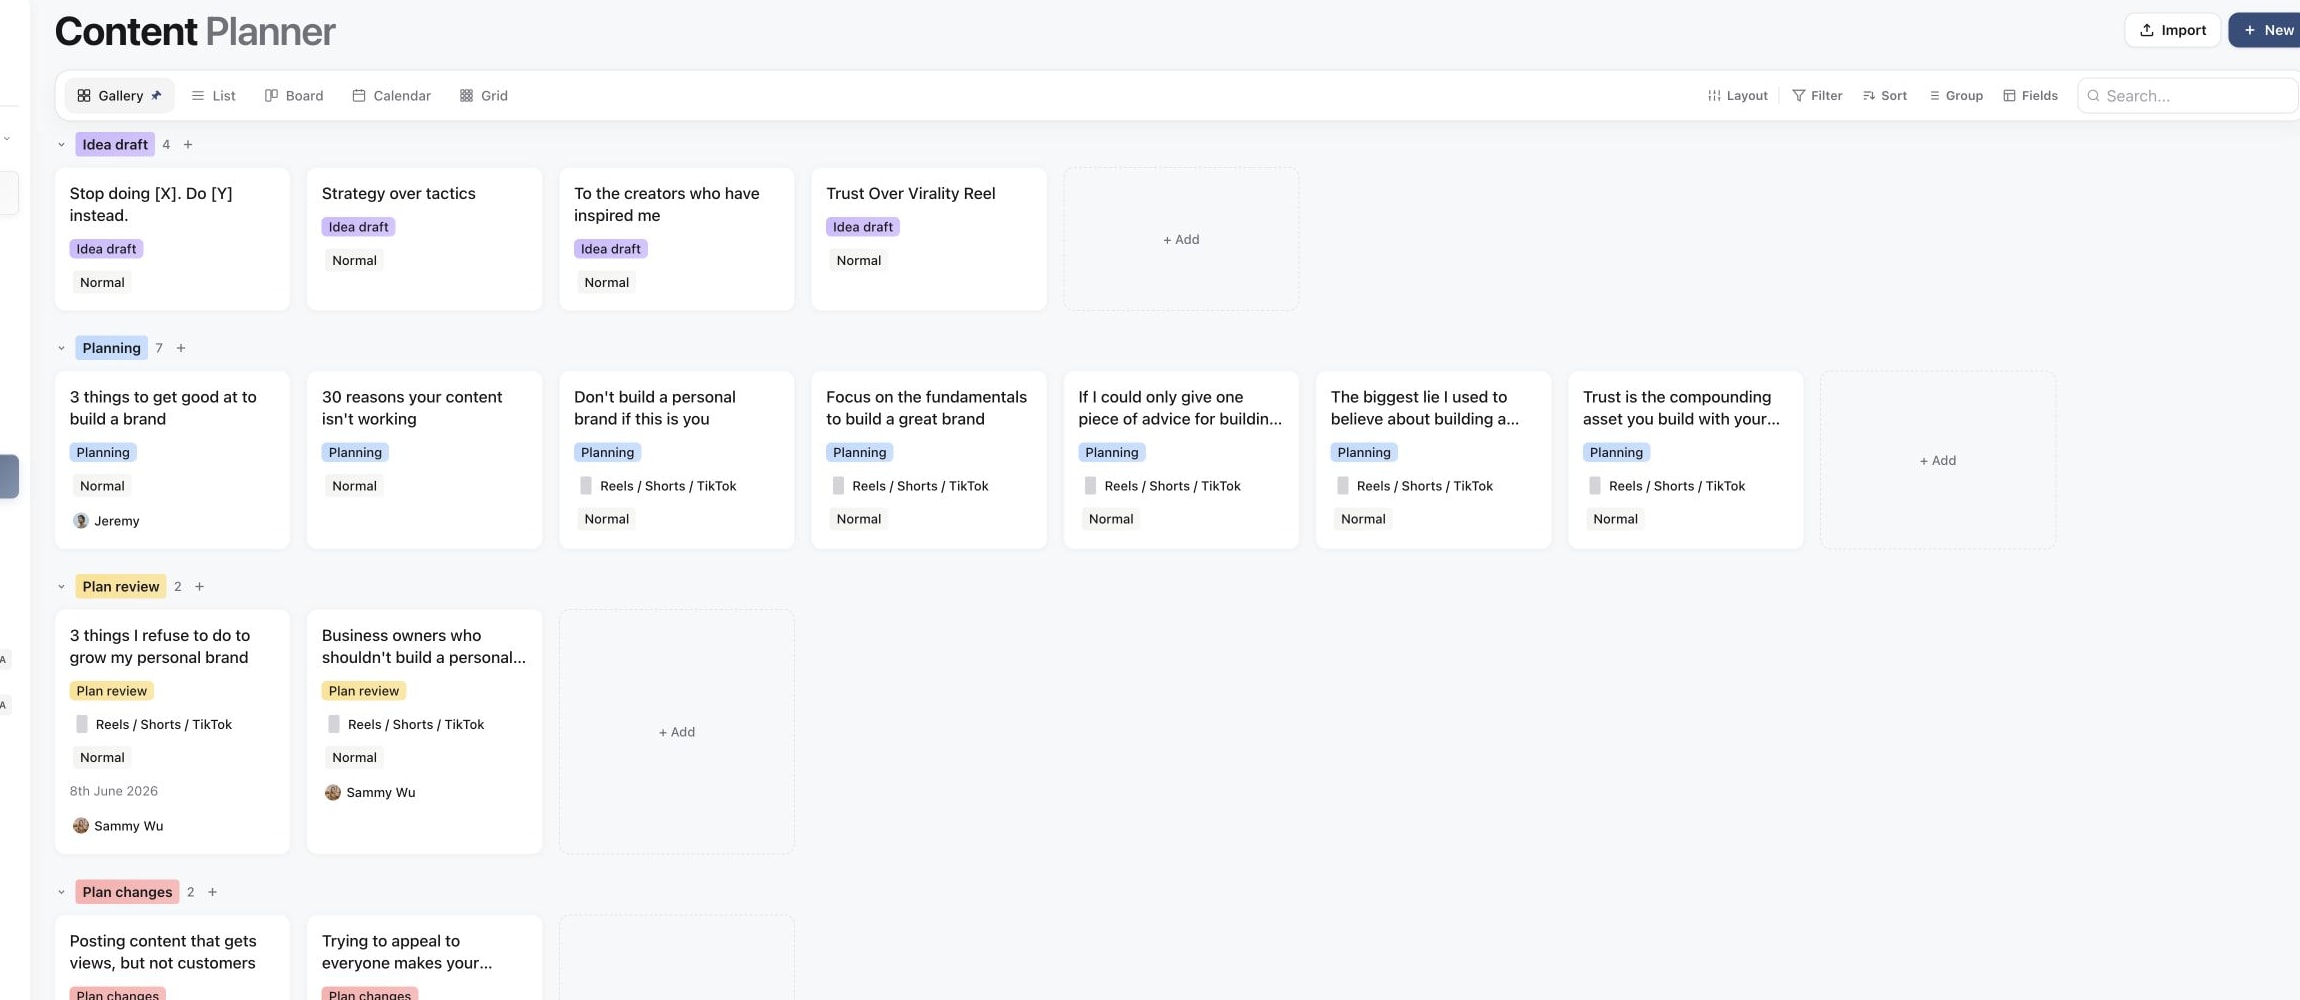Switch to the Calendar view tab
The width and height of the screenshot is (2300, 1000).
pos(391,96)
